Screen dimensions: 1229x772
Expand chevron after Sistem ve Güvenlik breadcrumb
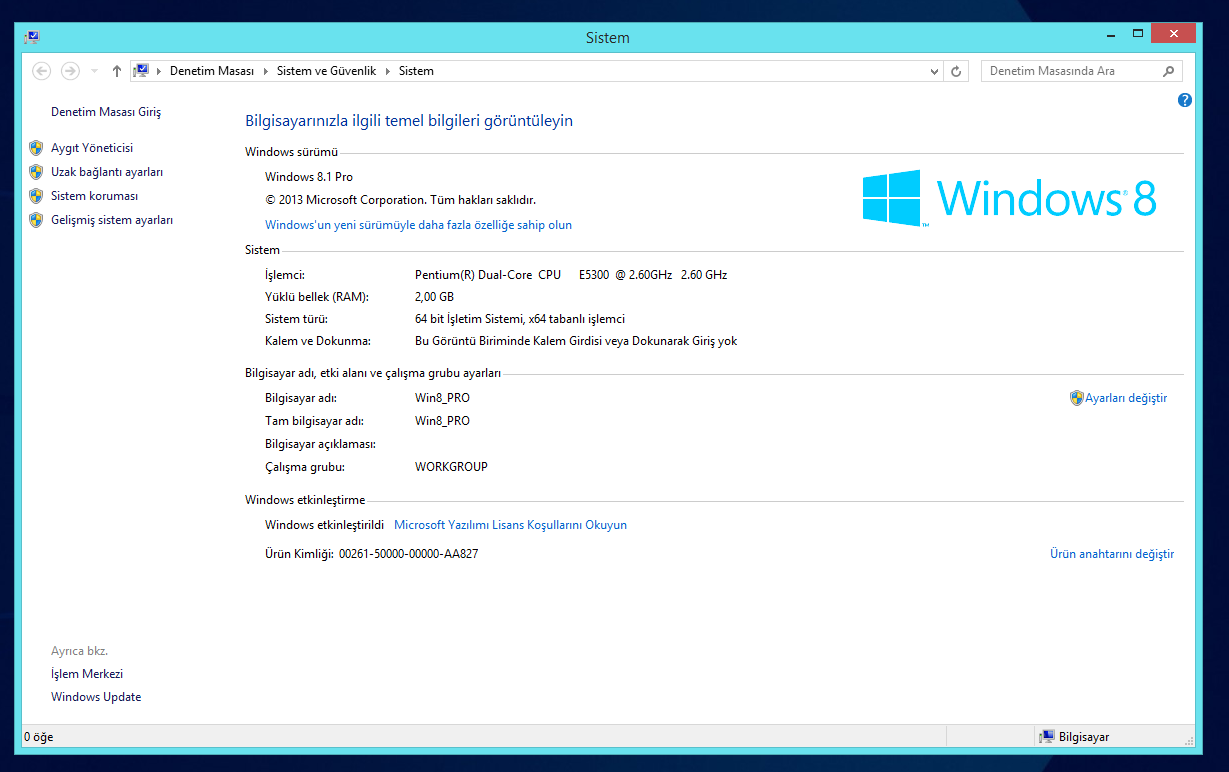387,71
